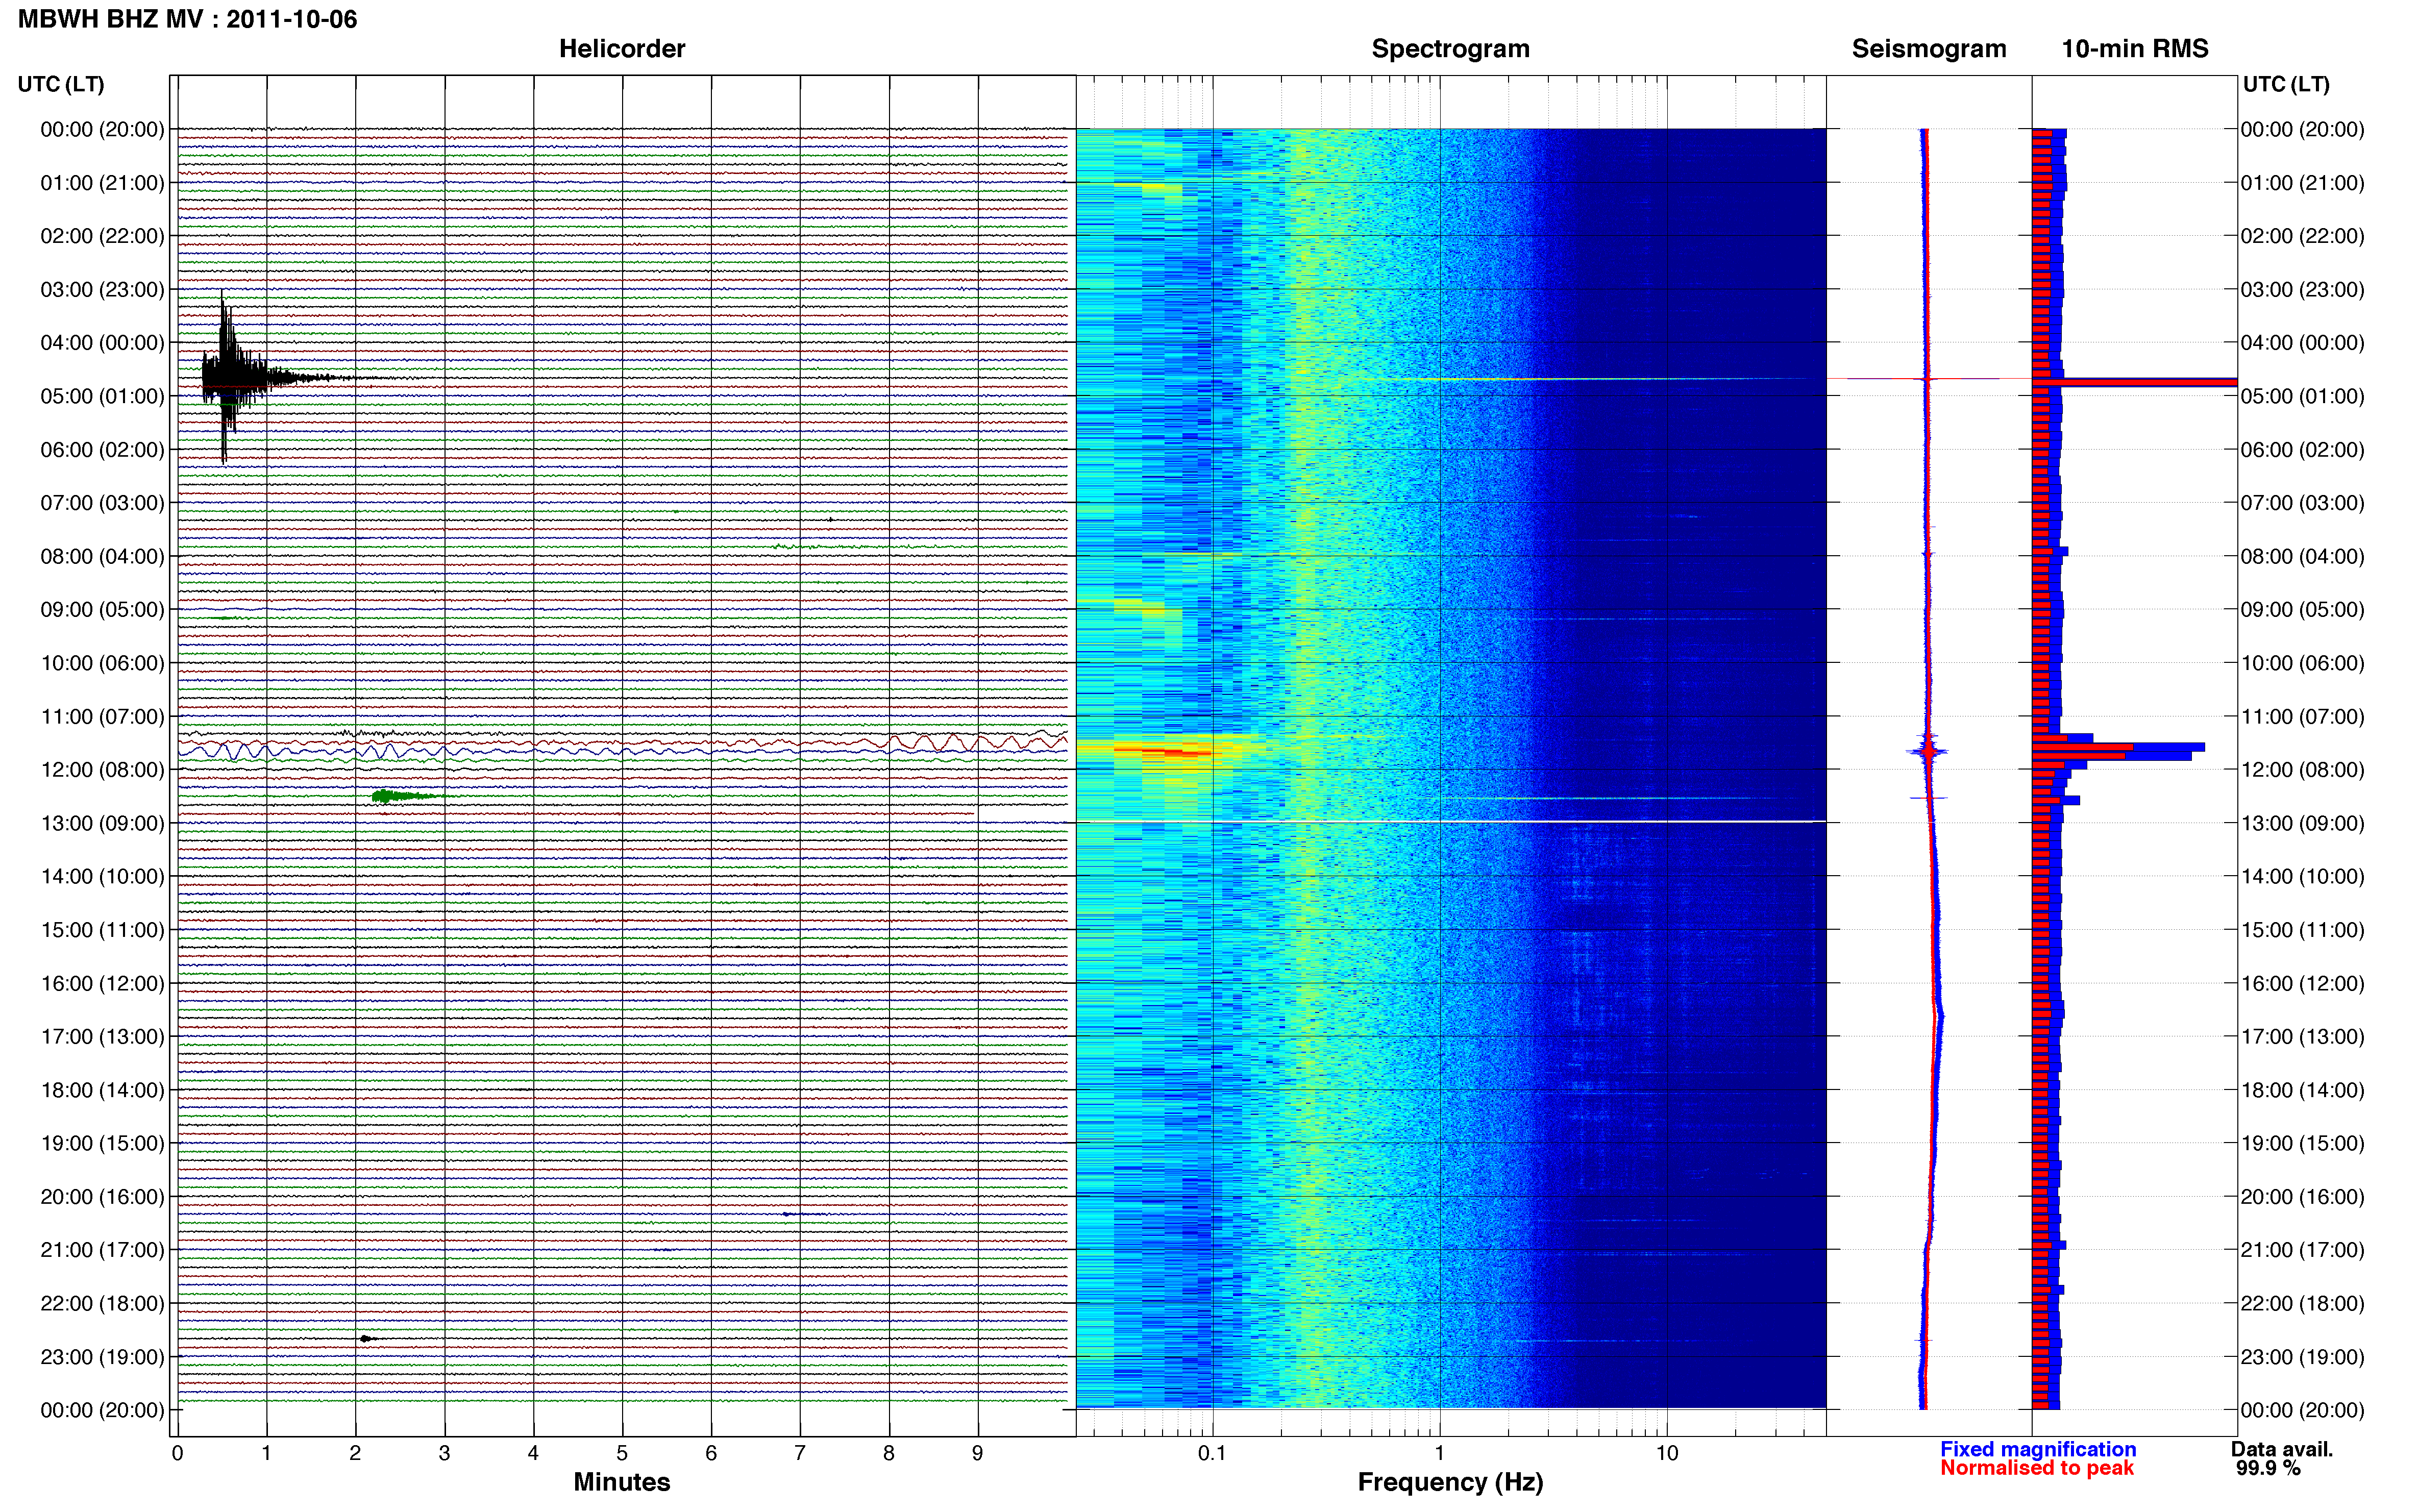Click the 5 tick on the Minutes axis

[622, 1453]
